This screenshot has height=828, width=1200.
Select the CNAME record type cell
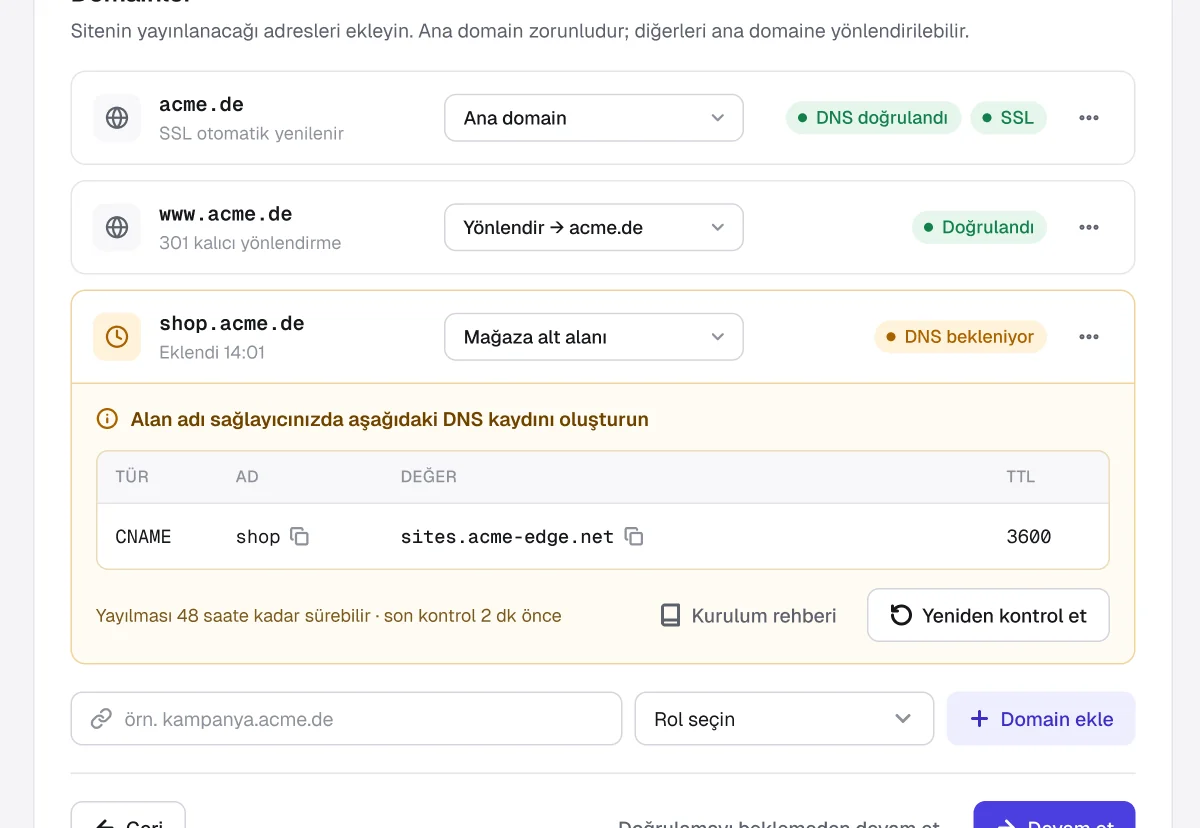click(x=143, y=537)
